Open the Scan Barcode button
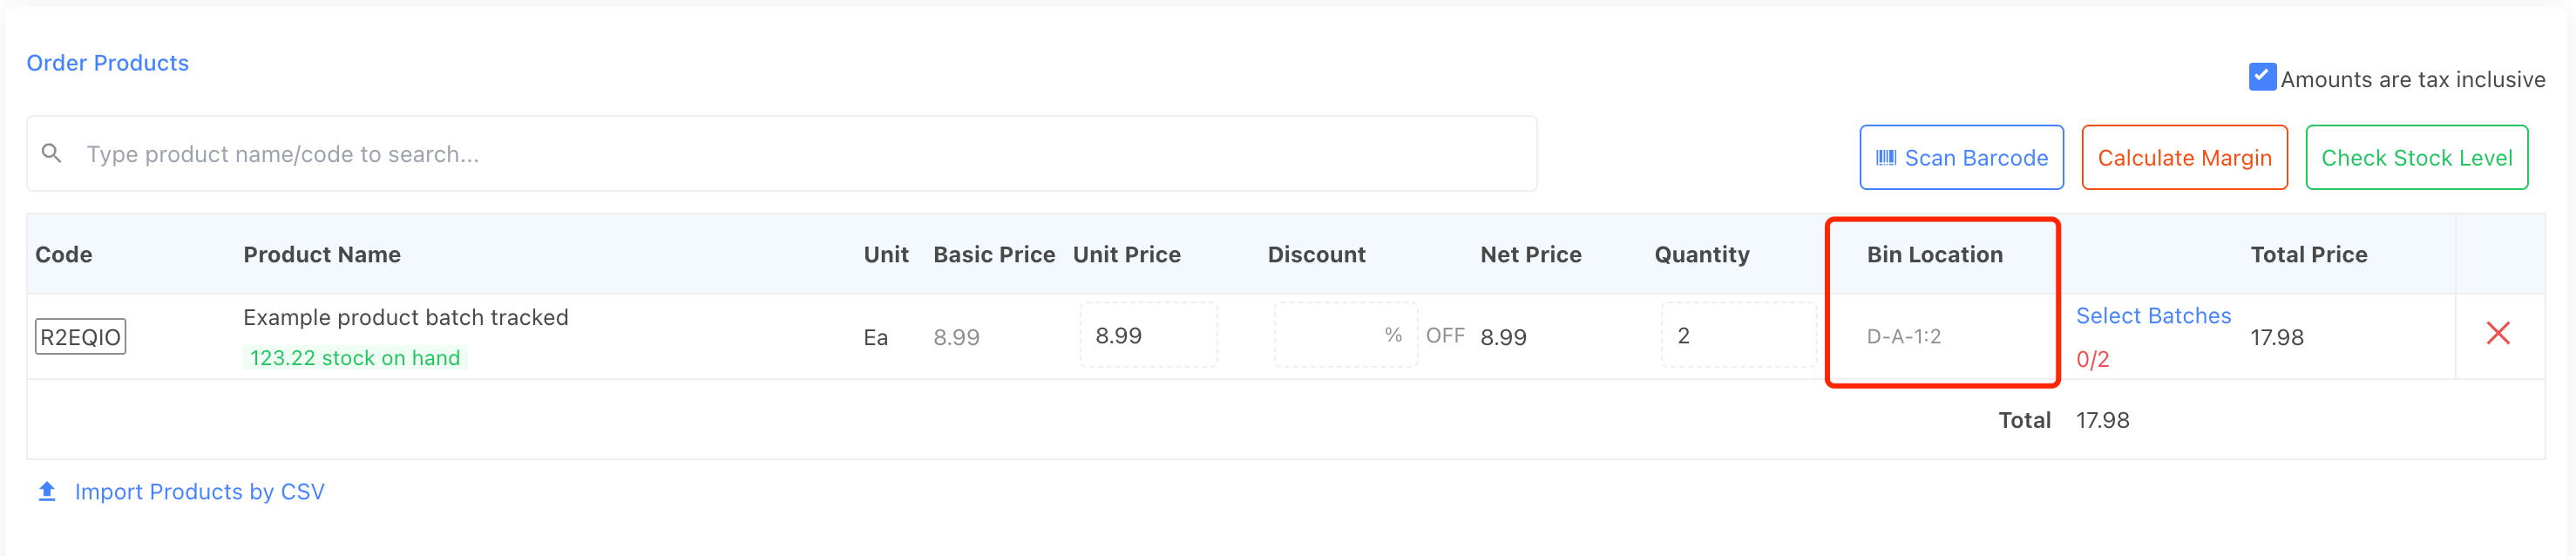Image resolution: width=2576 pixels, height=556 pixels. [x=1961, y=158]
